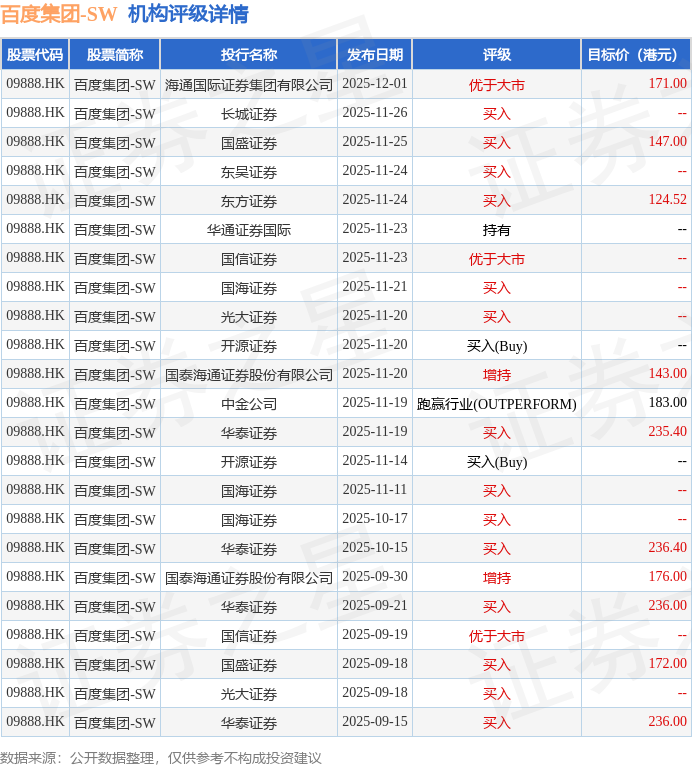Click 买入(Buy) rating dated 2025-11-14
This screenshot has width=692, height=767.
tap(497, 462)
